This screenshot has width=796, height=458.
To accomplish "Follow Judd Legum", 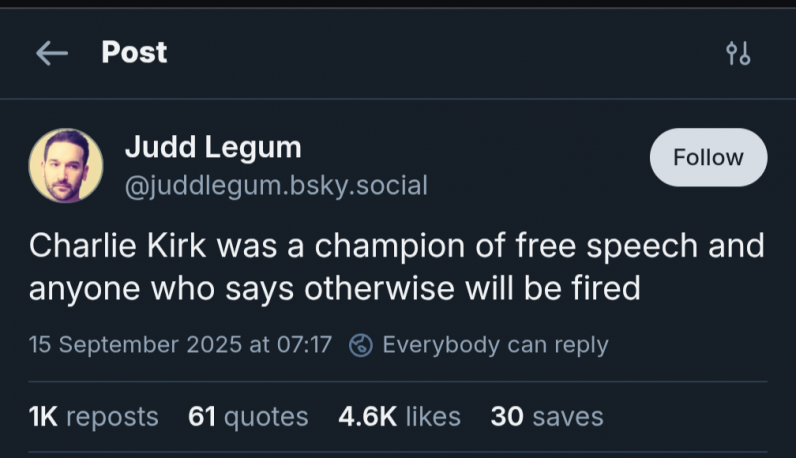I will 708,158.
